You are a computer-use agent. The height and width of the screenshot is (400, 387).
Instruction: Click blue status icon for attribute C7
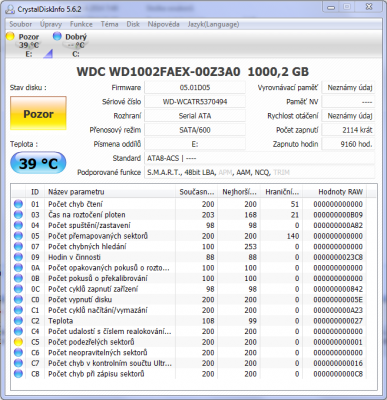(x=18, y=363)
